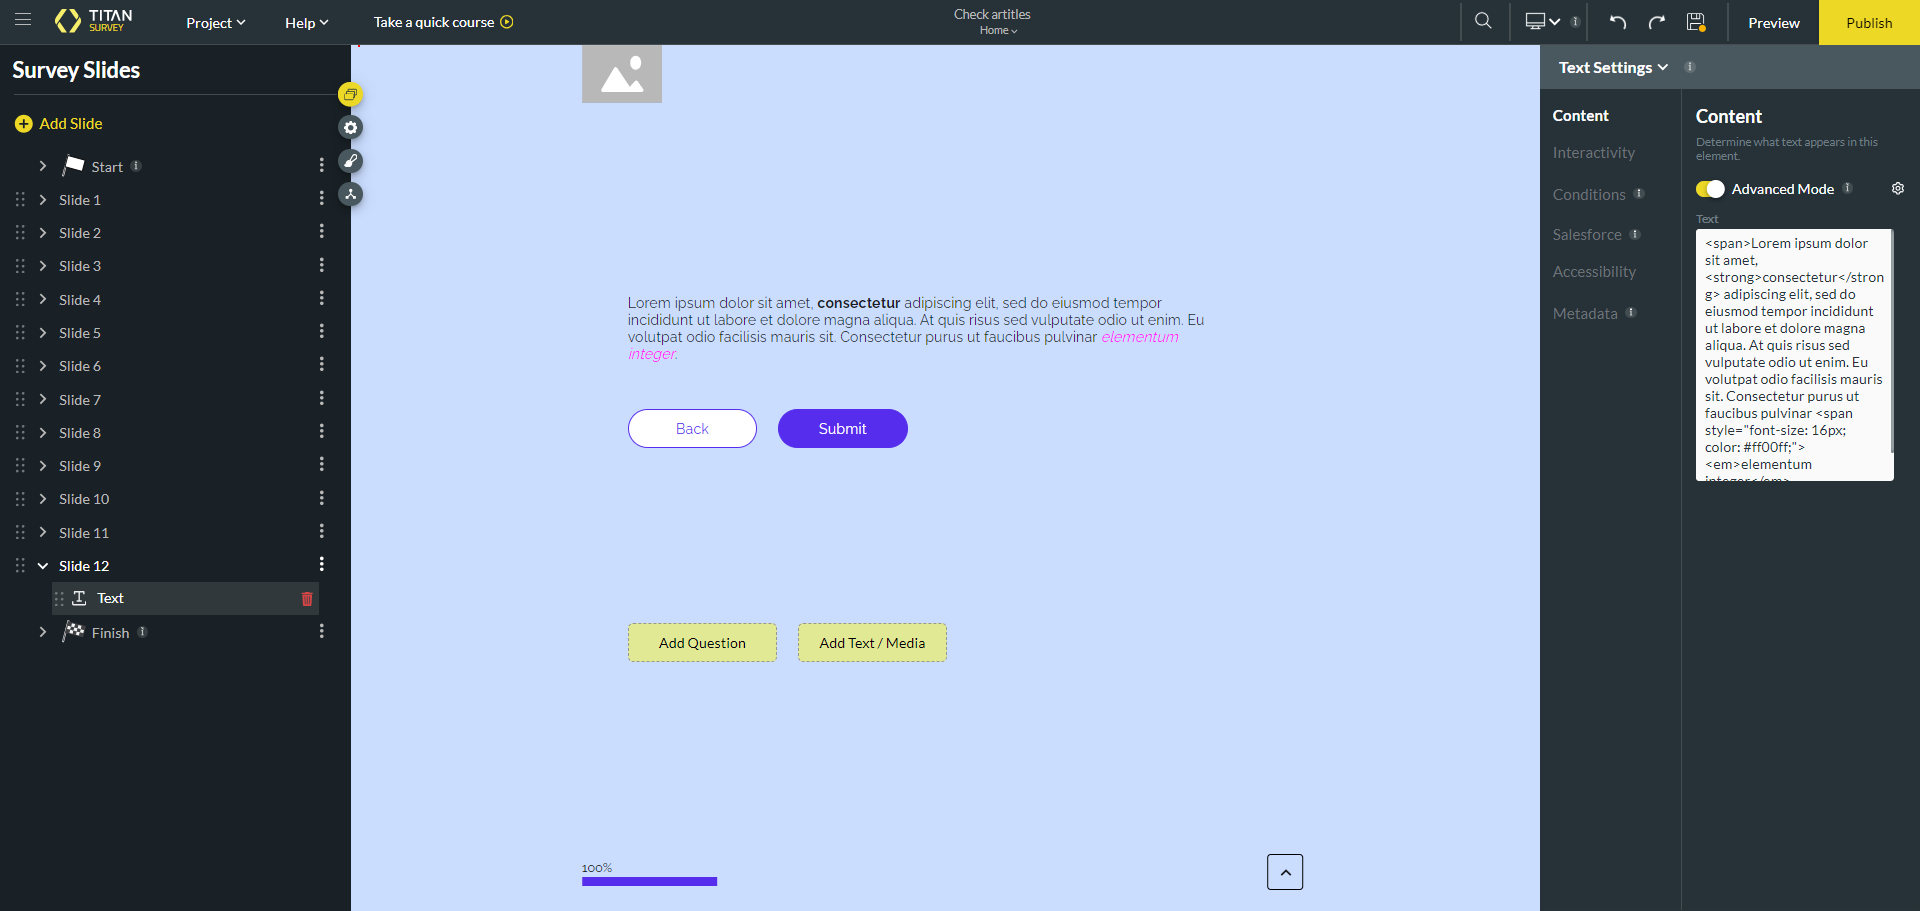The height and width of the screenshot is (911, 1920).
Task: Collapse Slide 12 tree item
Action: (43, 566)
